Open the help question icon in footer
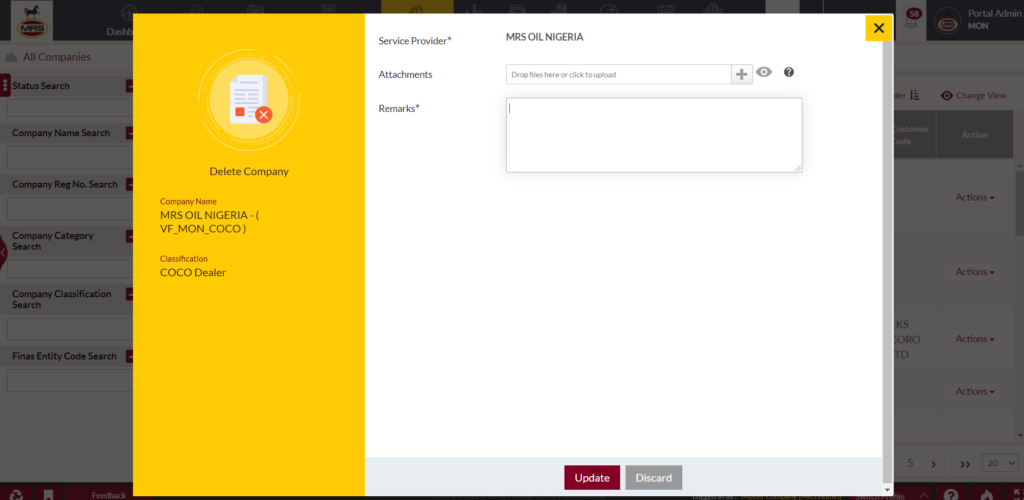Screen dimensions: 1024x500 952,494
